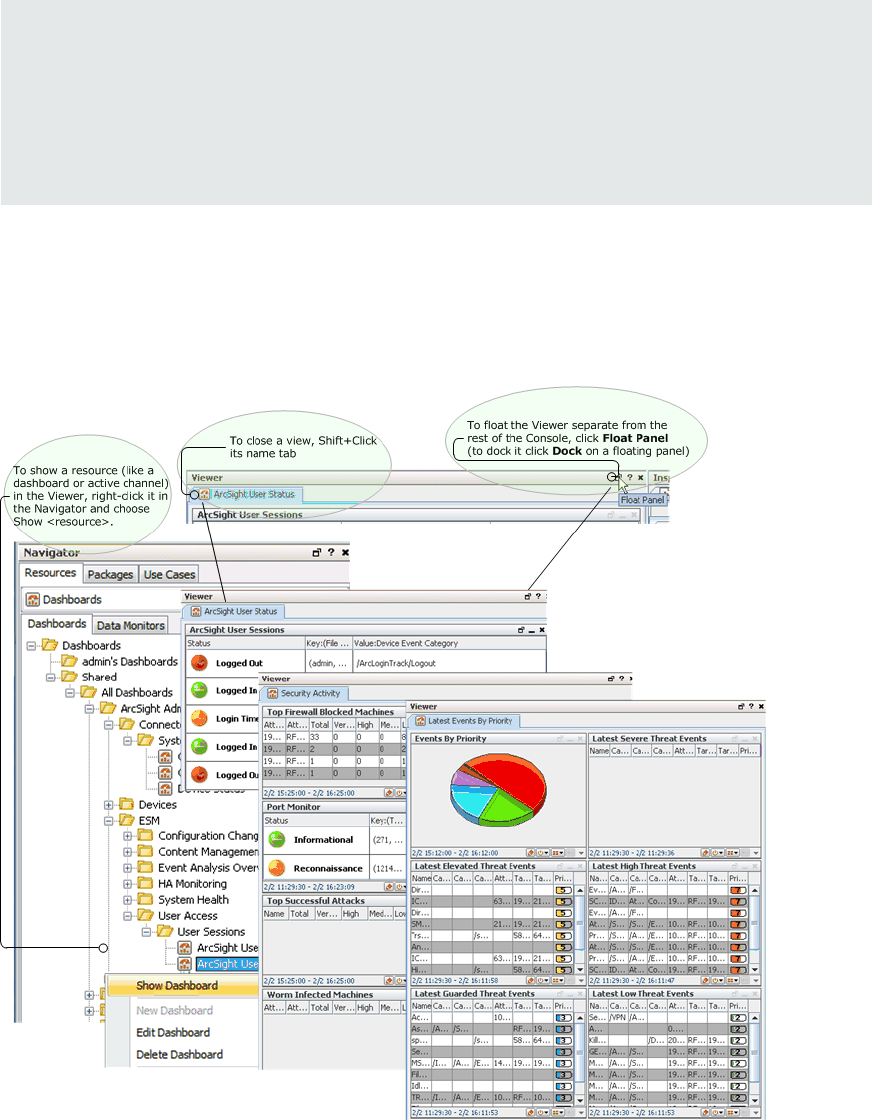Screen dimensions: 872x1120
Task: Collapse the User Access folder
Action: [x=127, y=916]
